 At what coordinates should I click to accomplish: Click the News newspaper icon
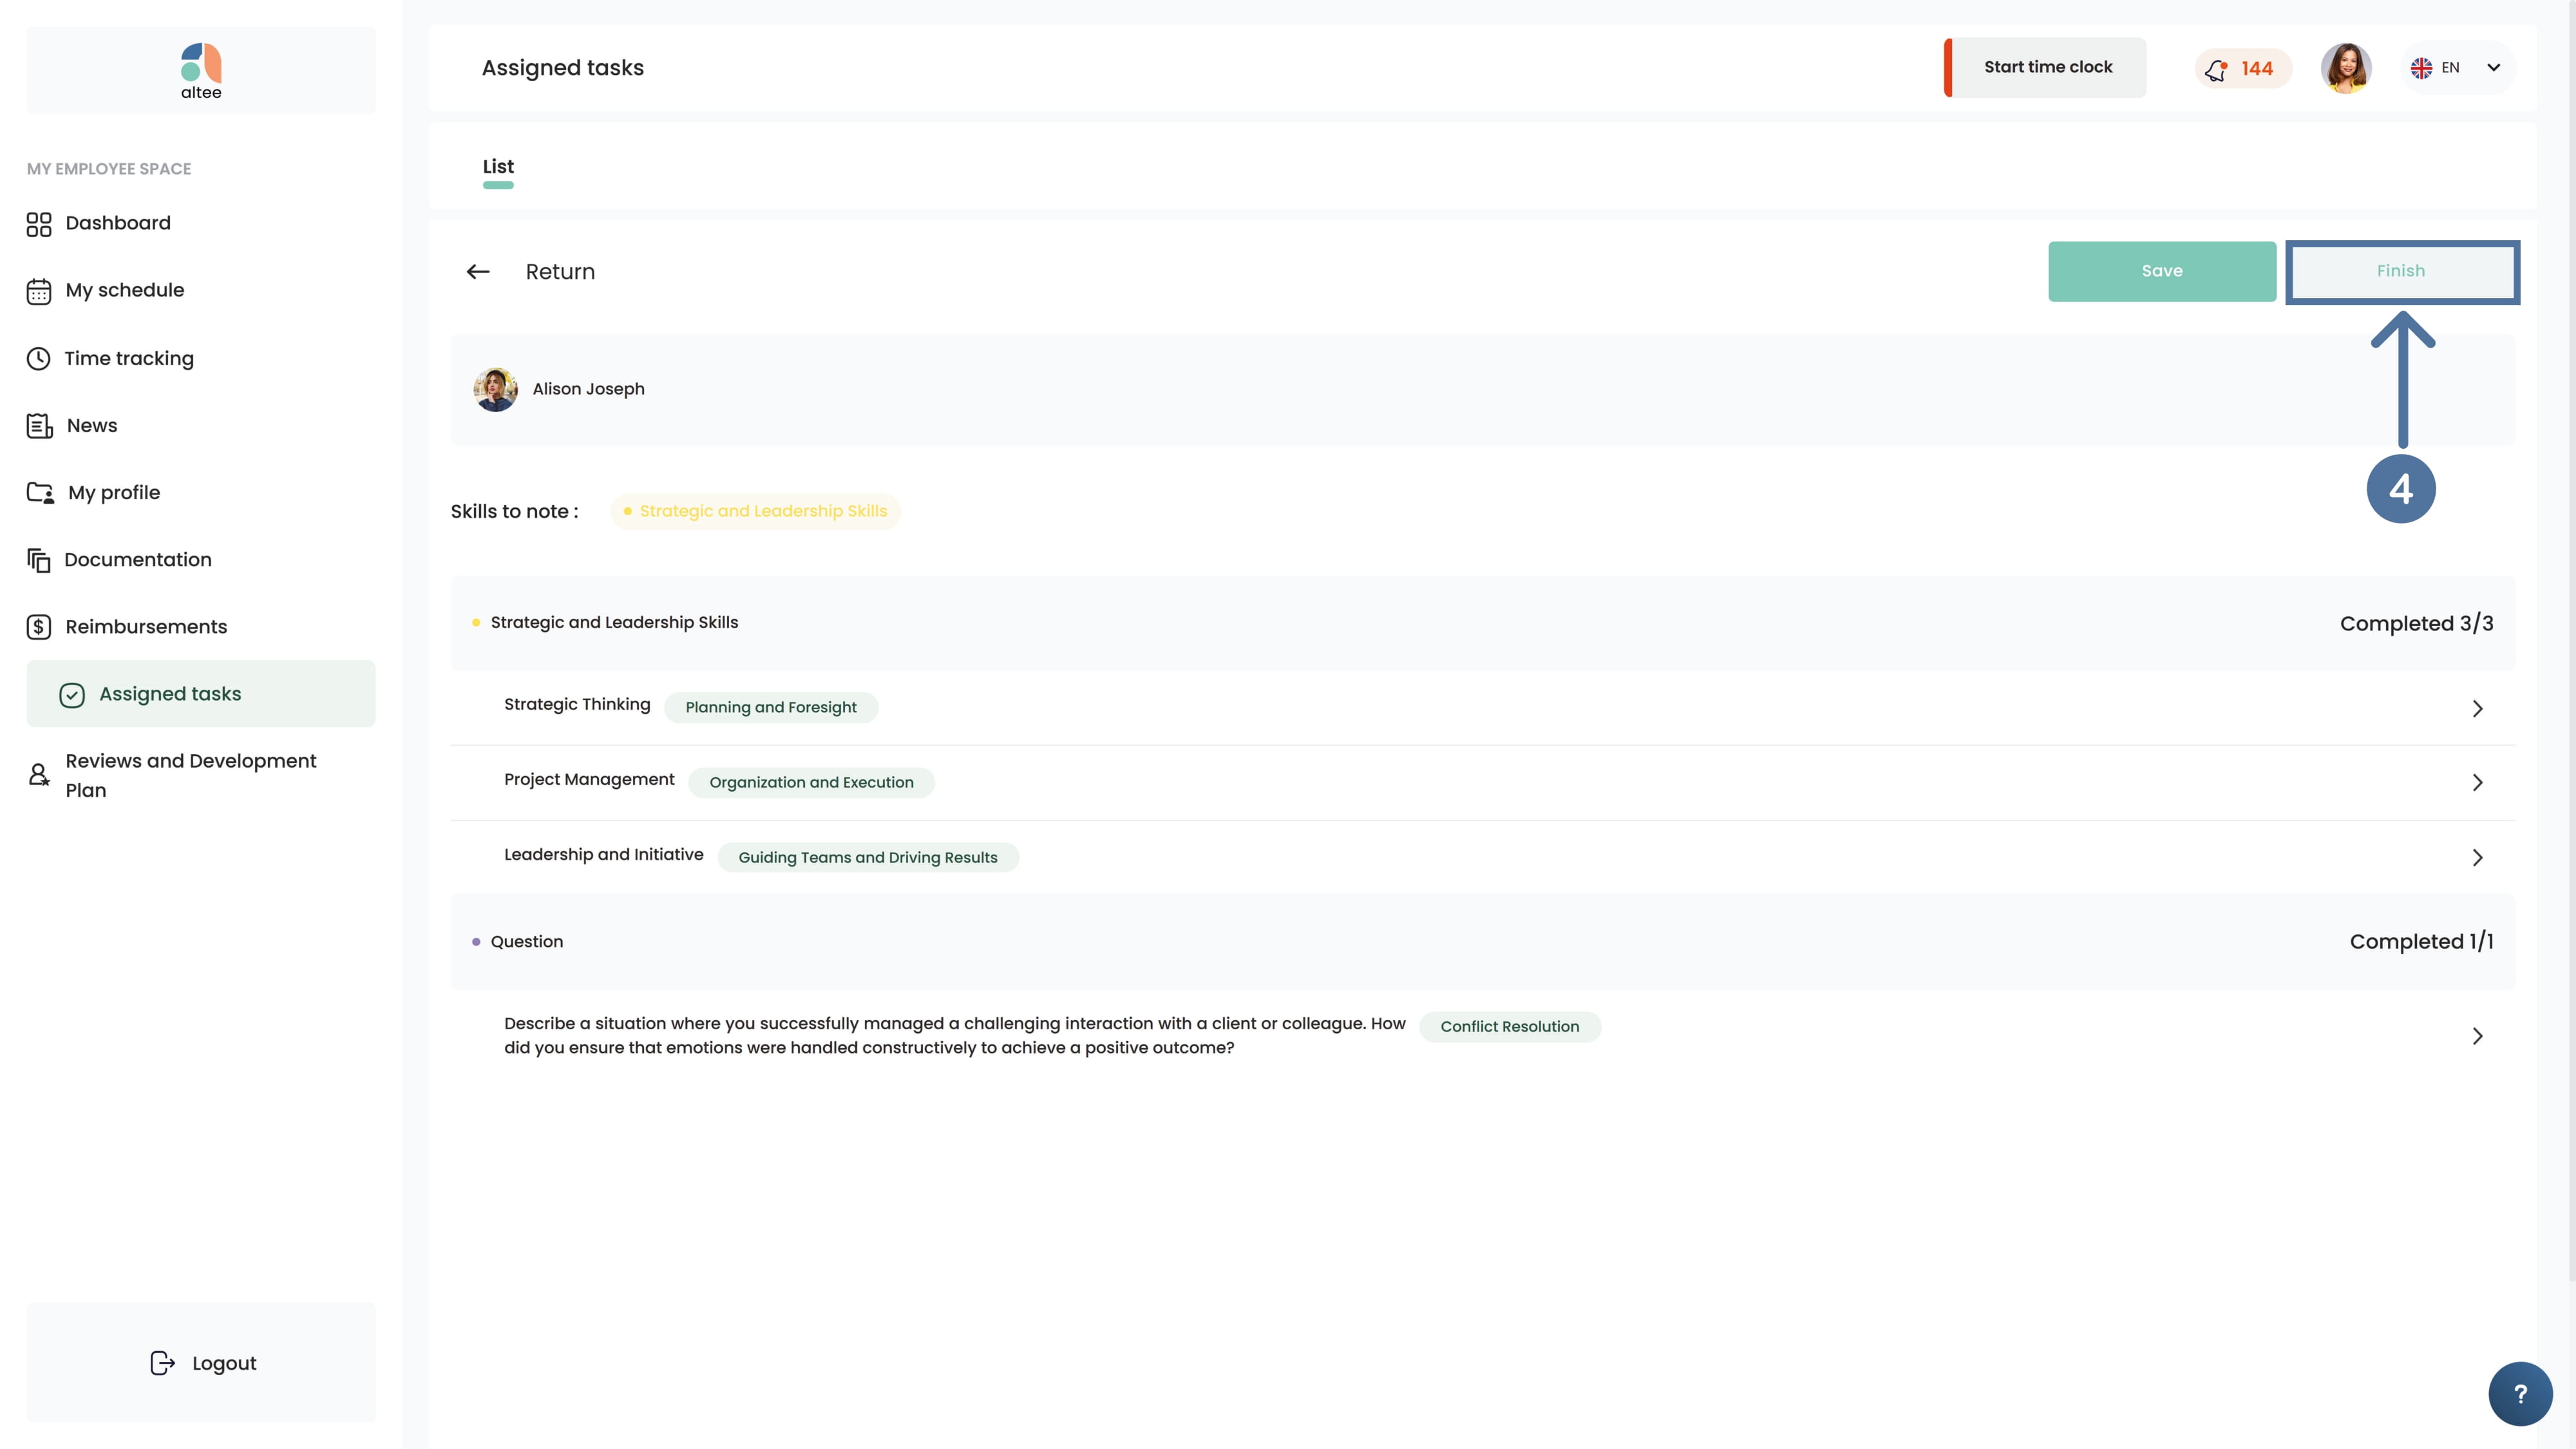39,426
